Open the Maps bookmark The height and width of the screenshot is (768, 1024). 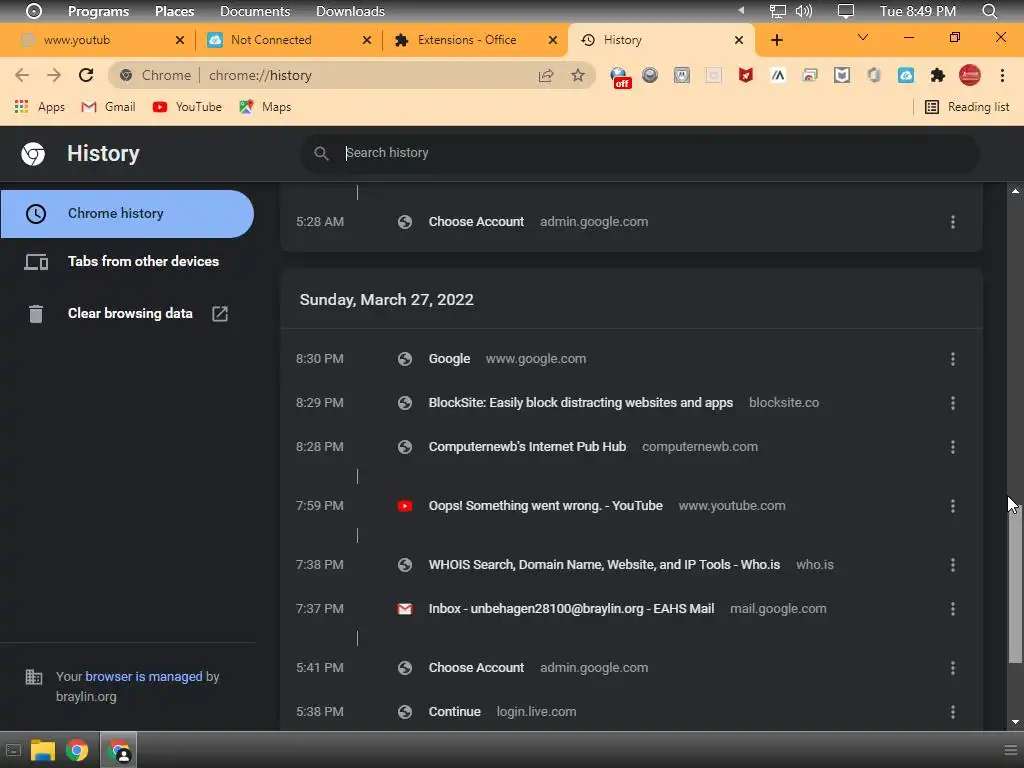[x=264, y=106]
